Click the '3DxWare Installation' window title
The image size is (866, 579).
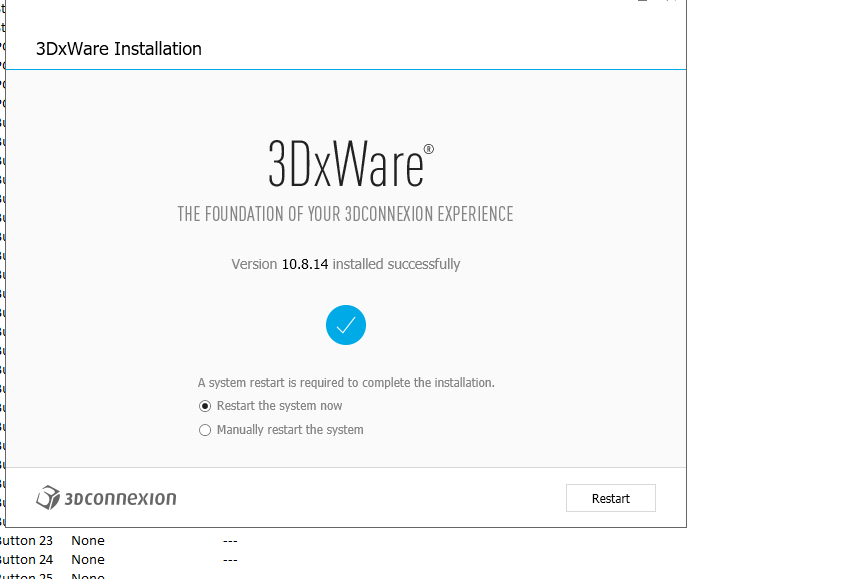tap(119, 49)
